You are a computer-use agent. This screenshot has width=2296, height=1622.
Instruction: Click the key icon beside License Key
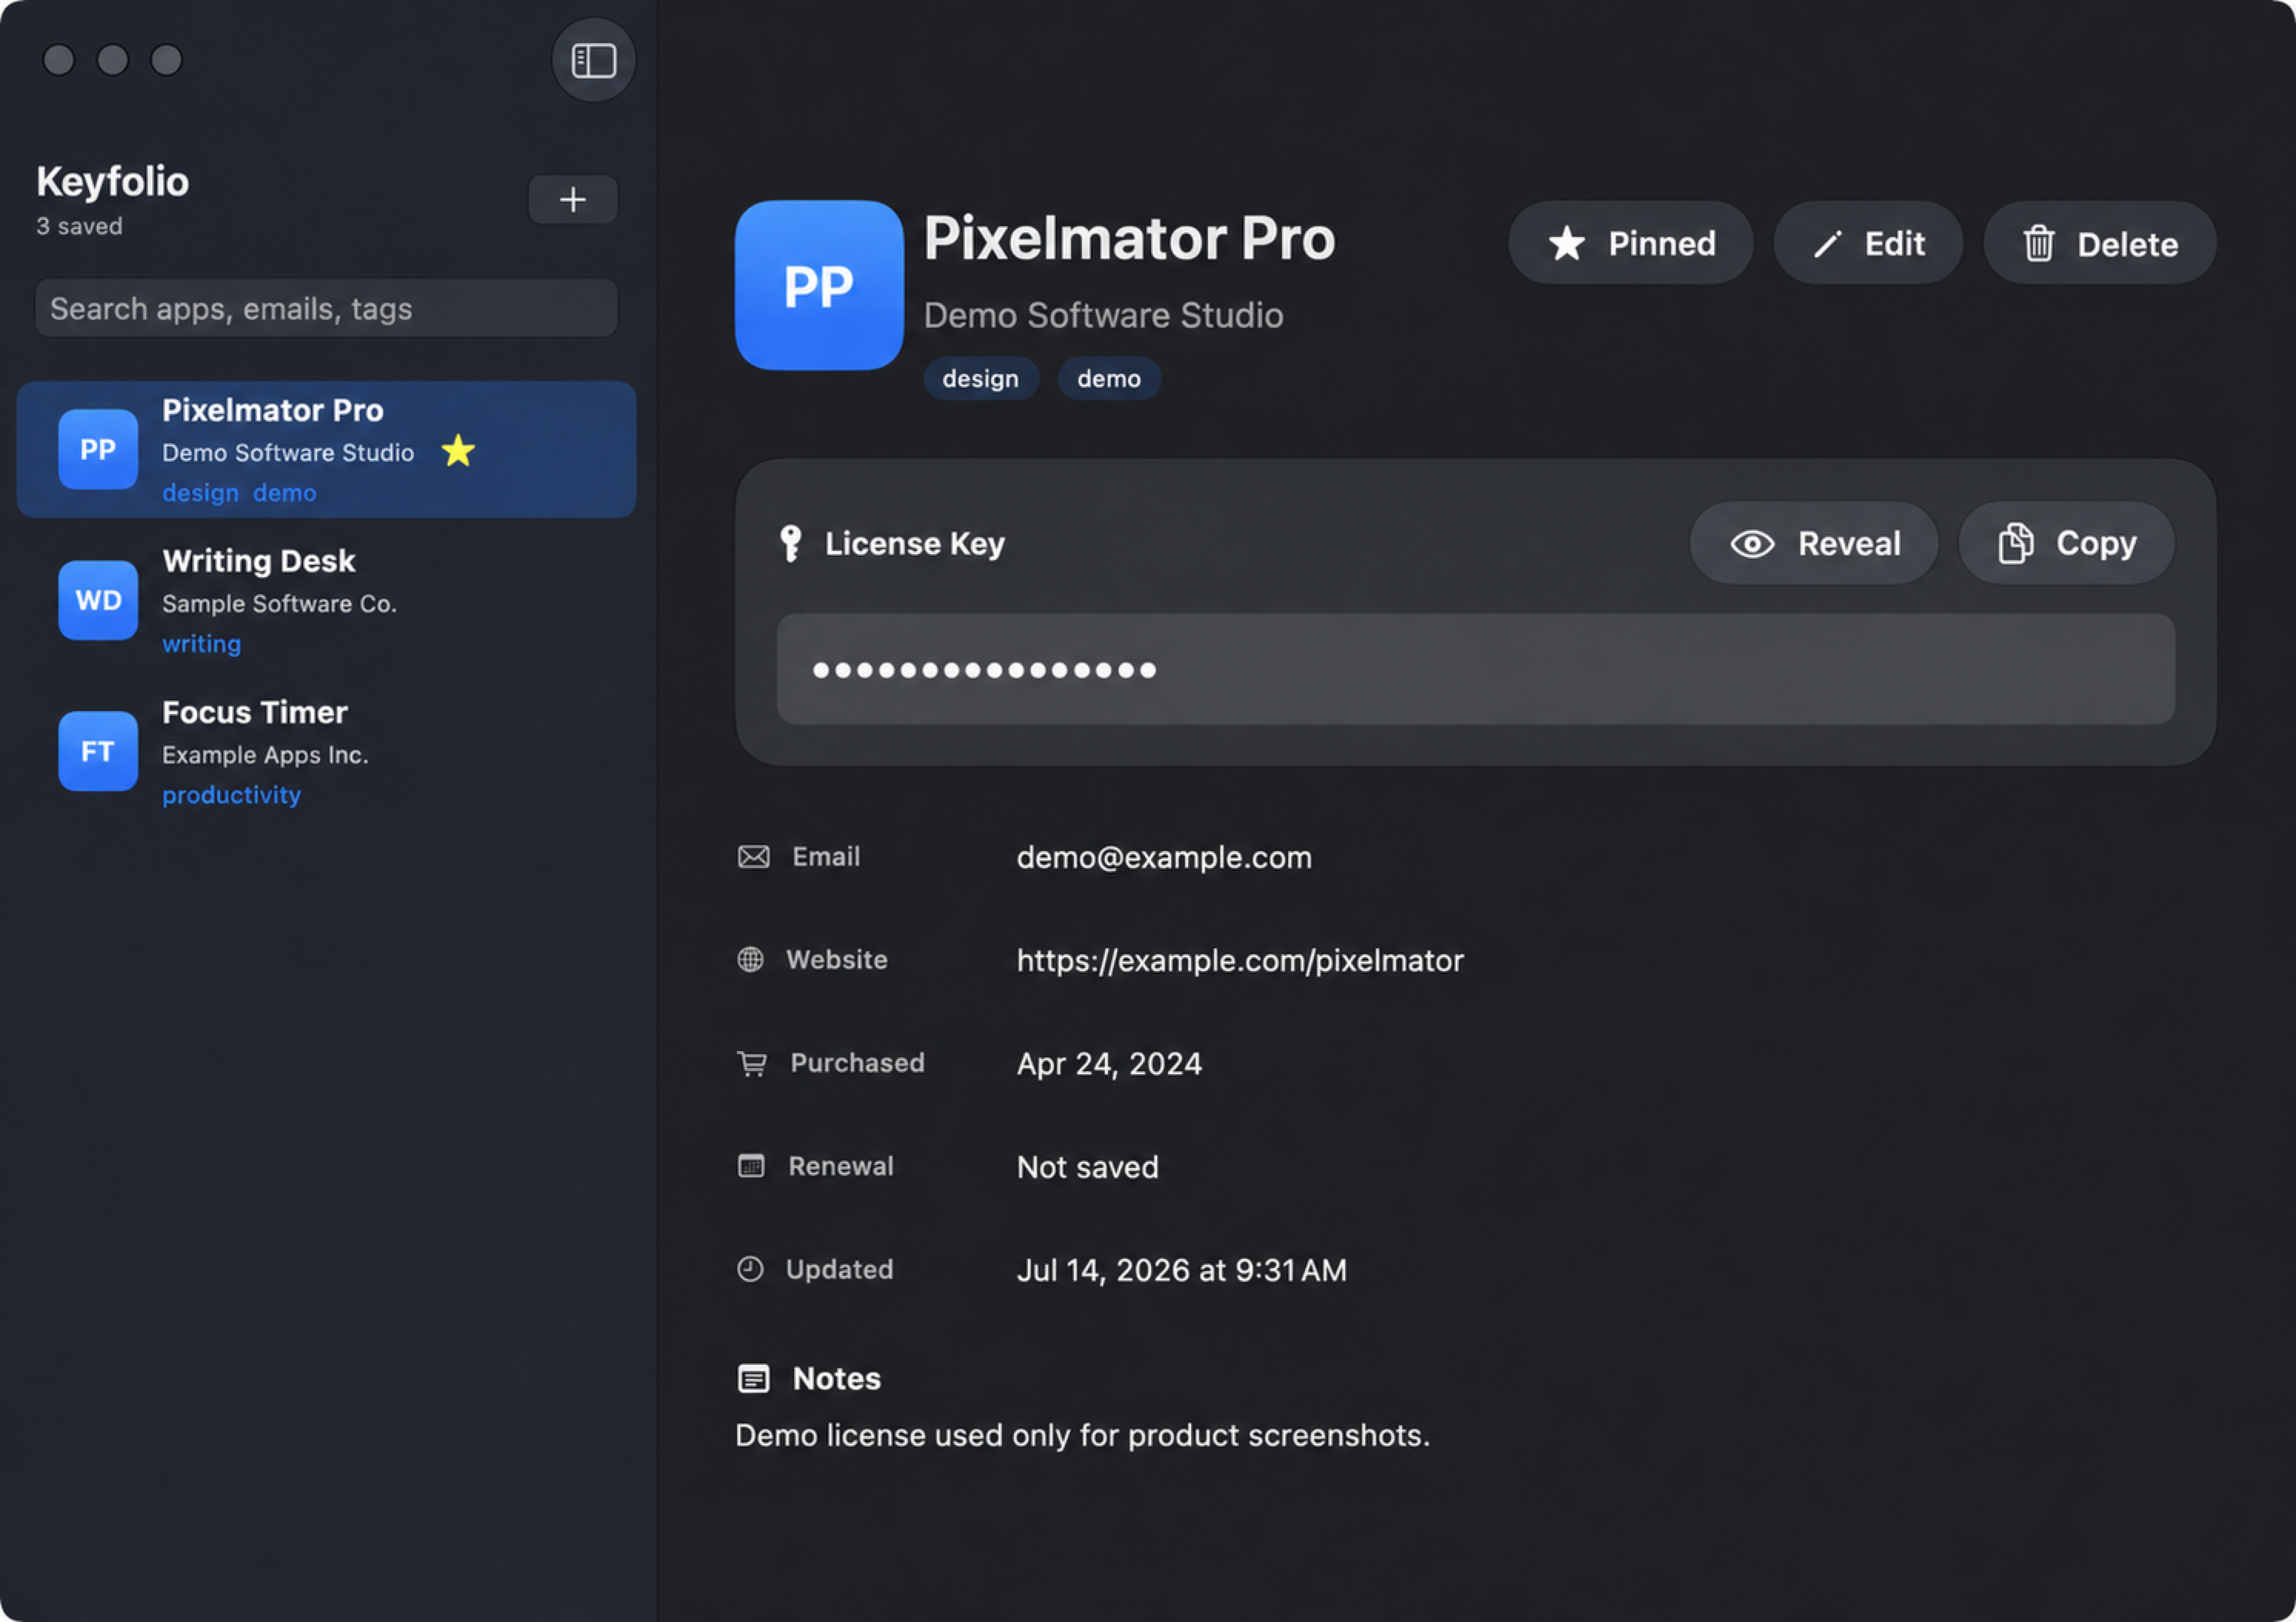790,543
